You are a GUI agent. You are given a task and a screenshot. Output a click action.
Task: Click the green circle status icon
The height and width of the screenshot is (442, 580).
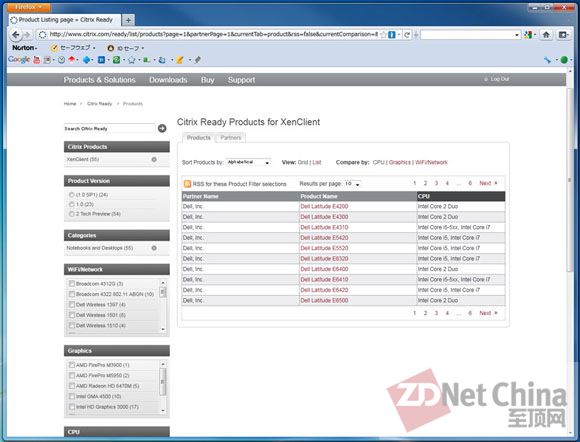click(564, 60)
